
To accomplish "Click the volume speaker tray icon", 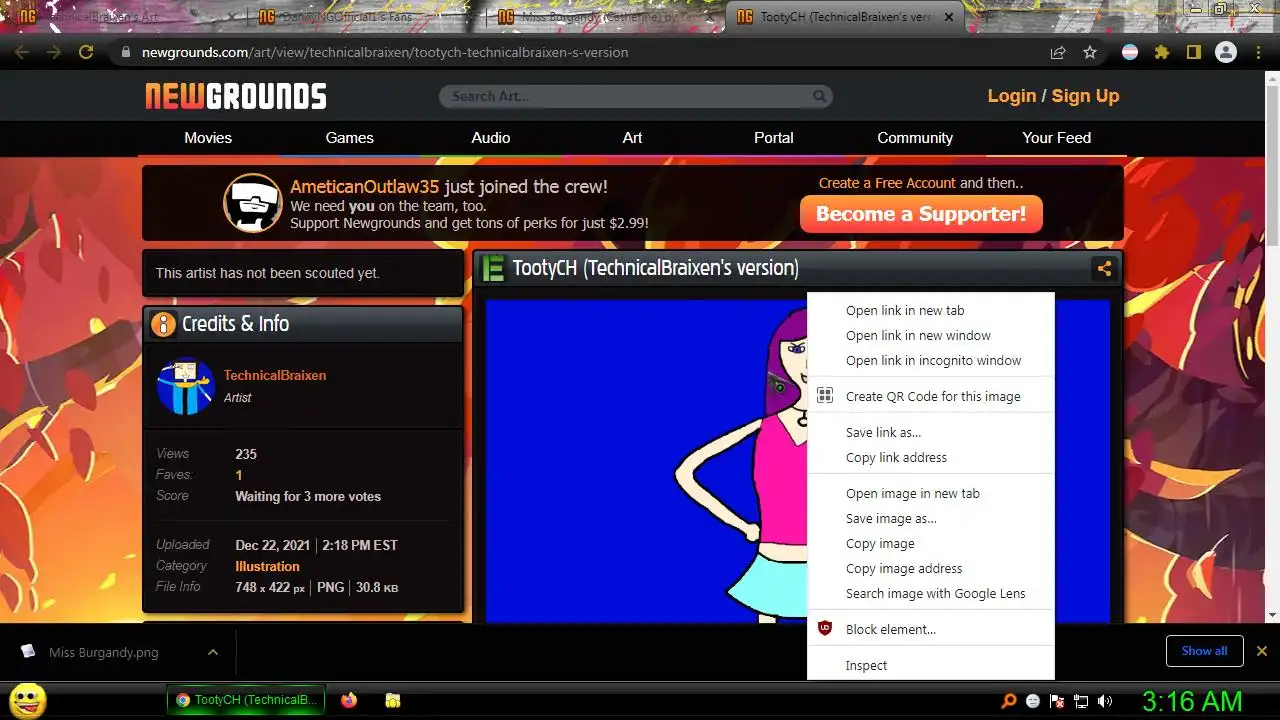I will tap(1105, 701).
